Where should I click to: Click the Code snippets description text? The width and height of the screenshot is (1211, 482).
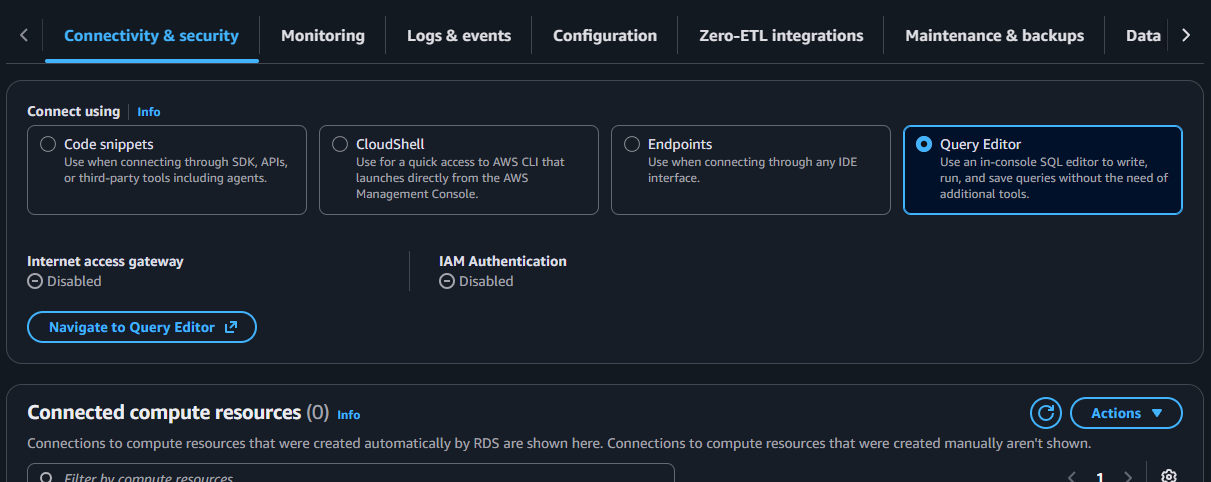click(x=176, y=170)
